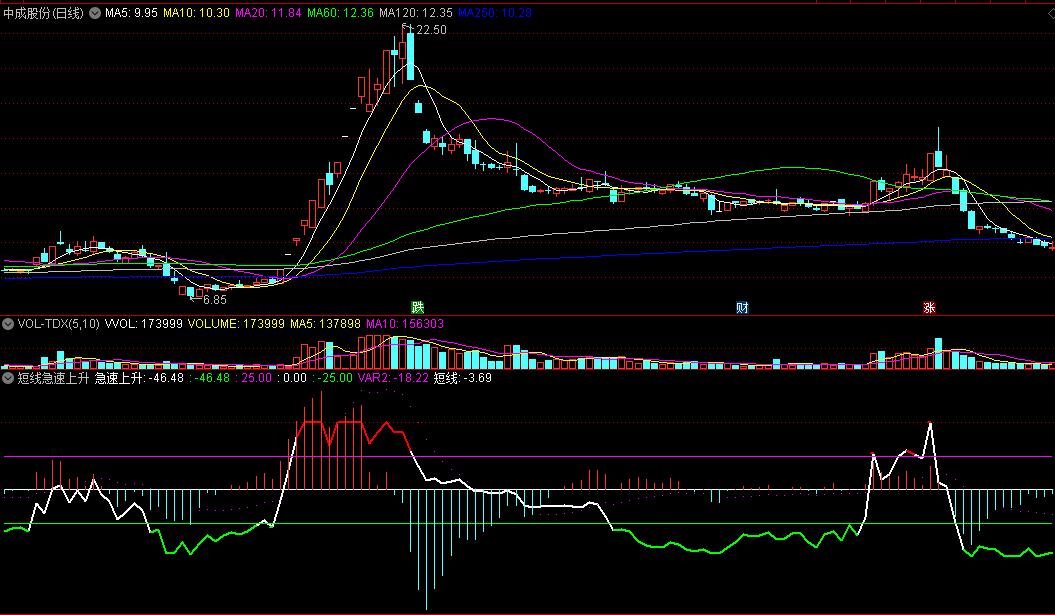Select the VVOL: 173999 value
Screen dimensions: 1055x615
pos(144,324)
